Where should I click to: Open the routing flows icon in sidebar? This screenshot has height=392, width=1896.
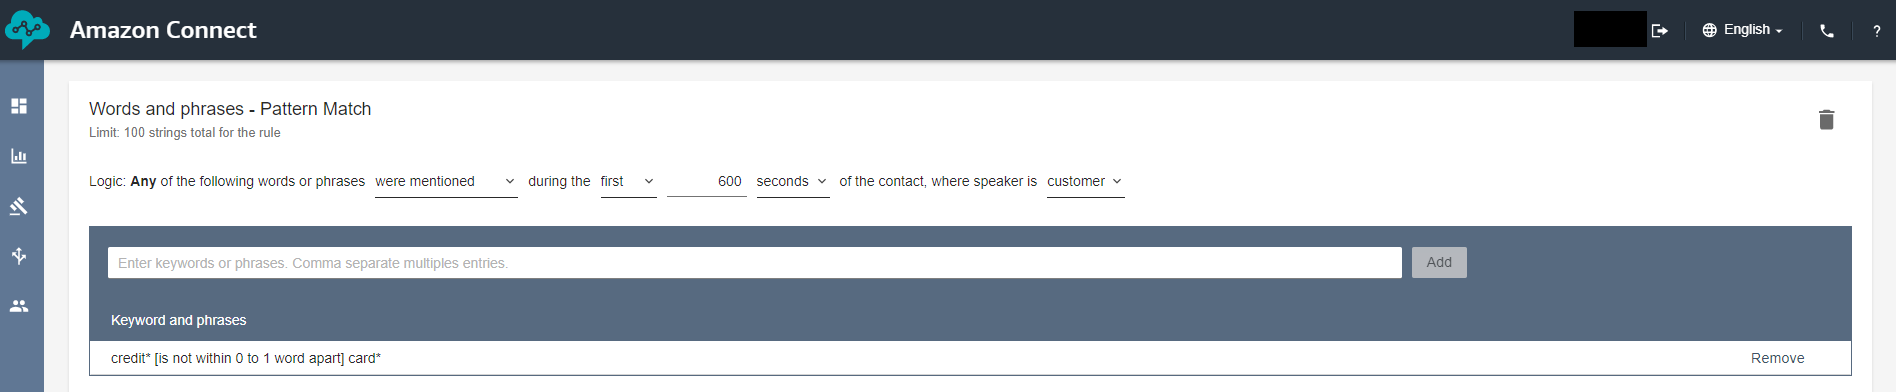click(19, 256)
